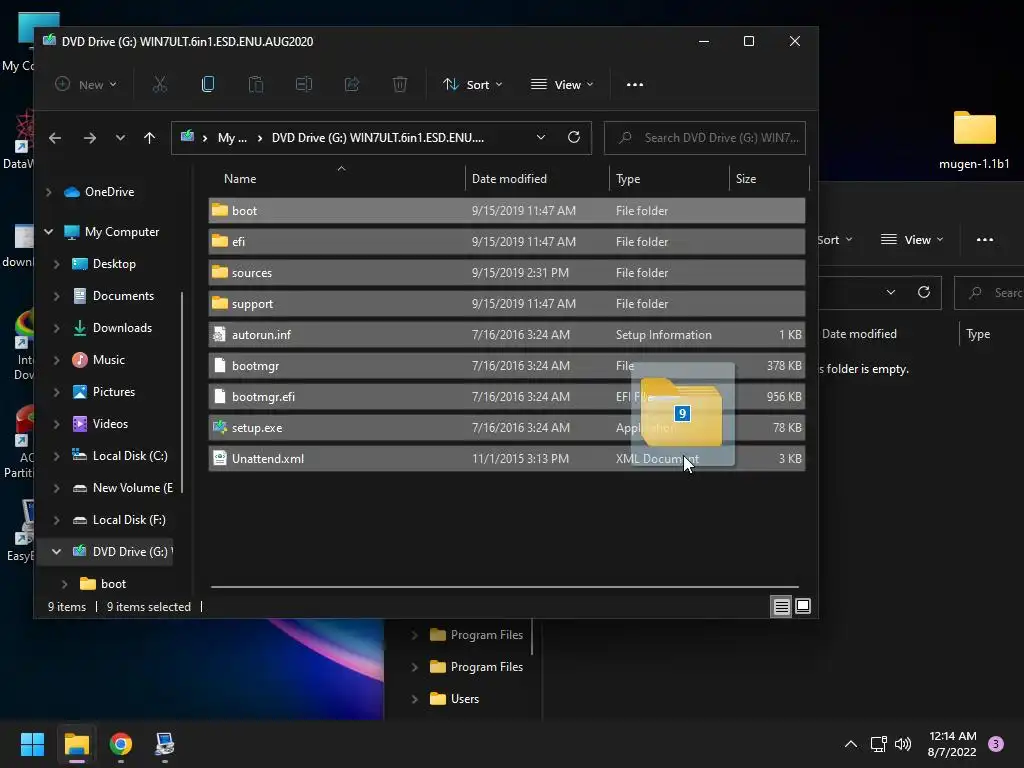This screenshot has height=768, width=1024.
Task: Open Windows Start menu
Action: coord(32,744)
